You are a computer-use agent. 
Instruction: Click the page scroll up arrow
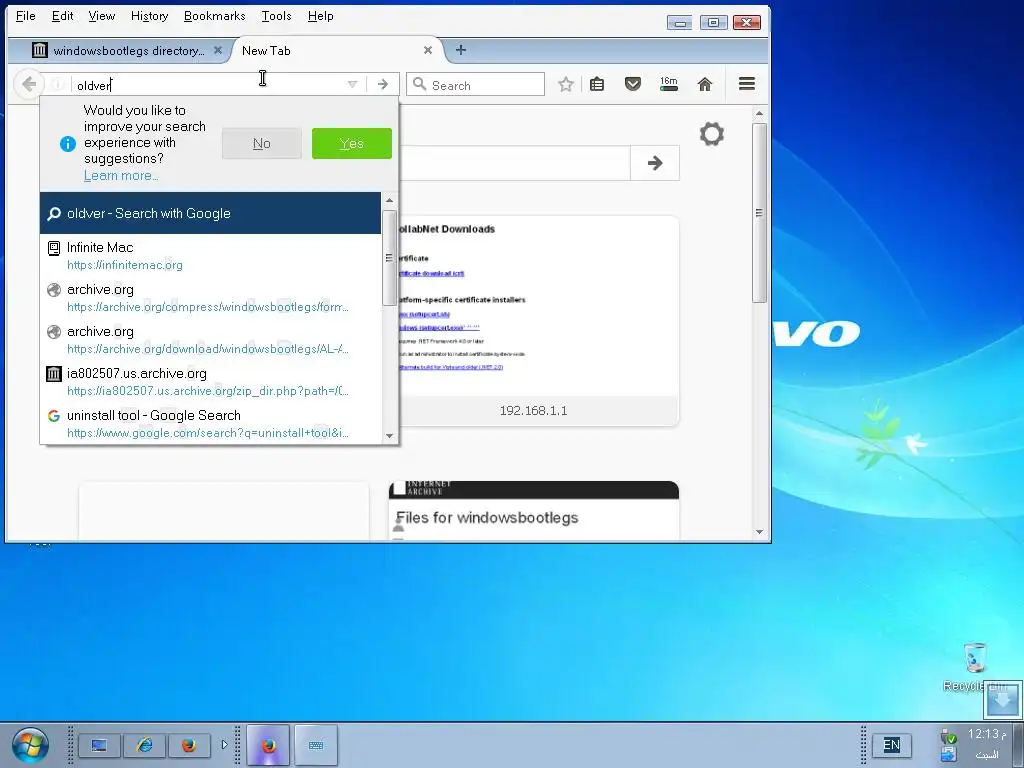pyautogui.click(x=759, y=114)
